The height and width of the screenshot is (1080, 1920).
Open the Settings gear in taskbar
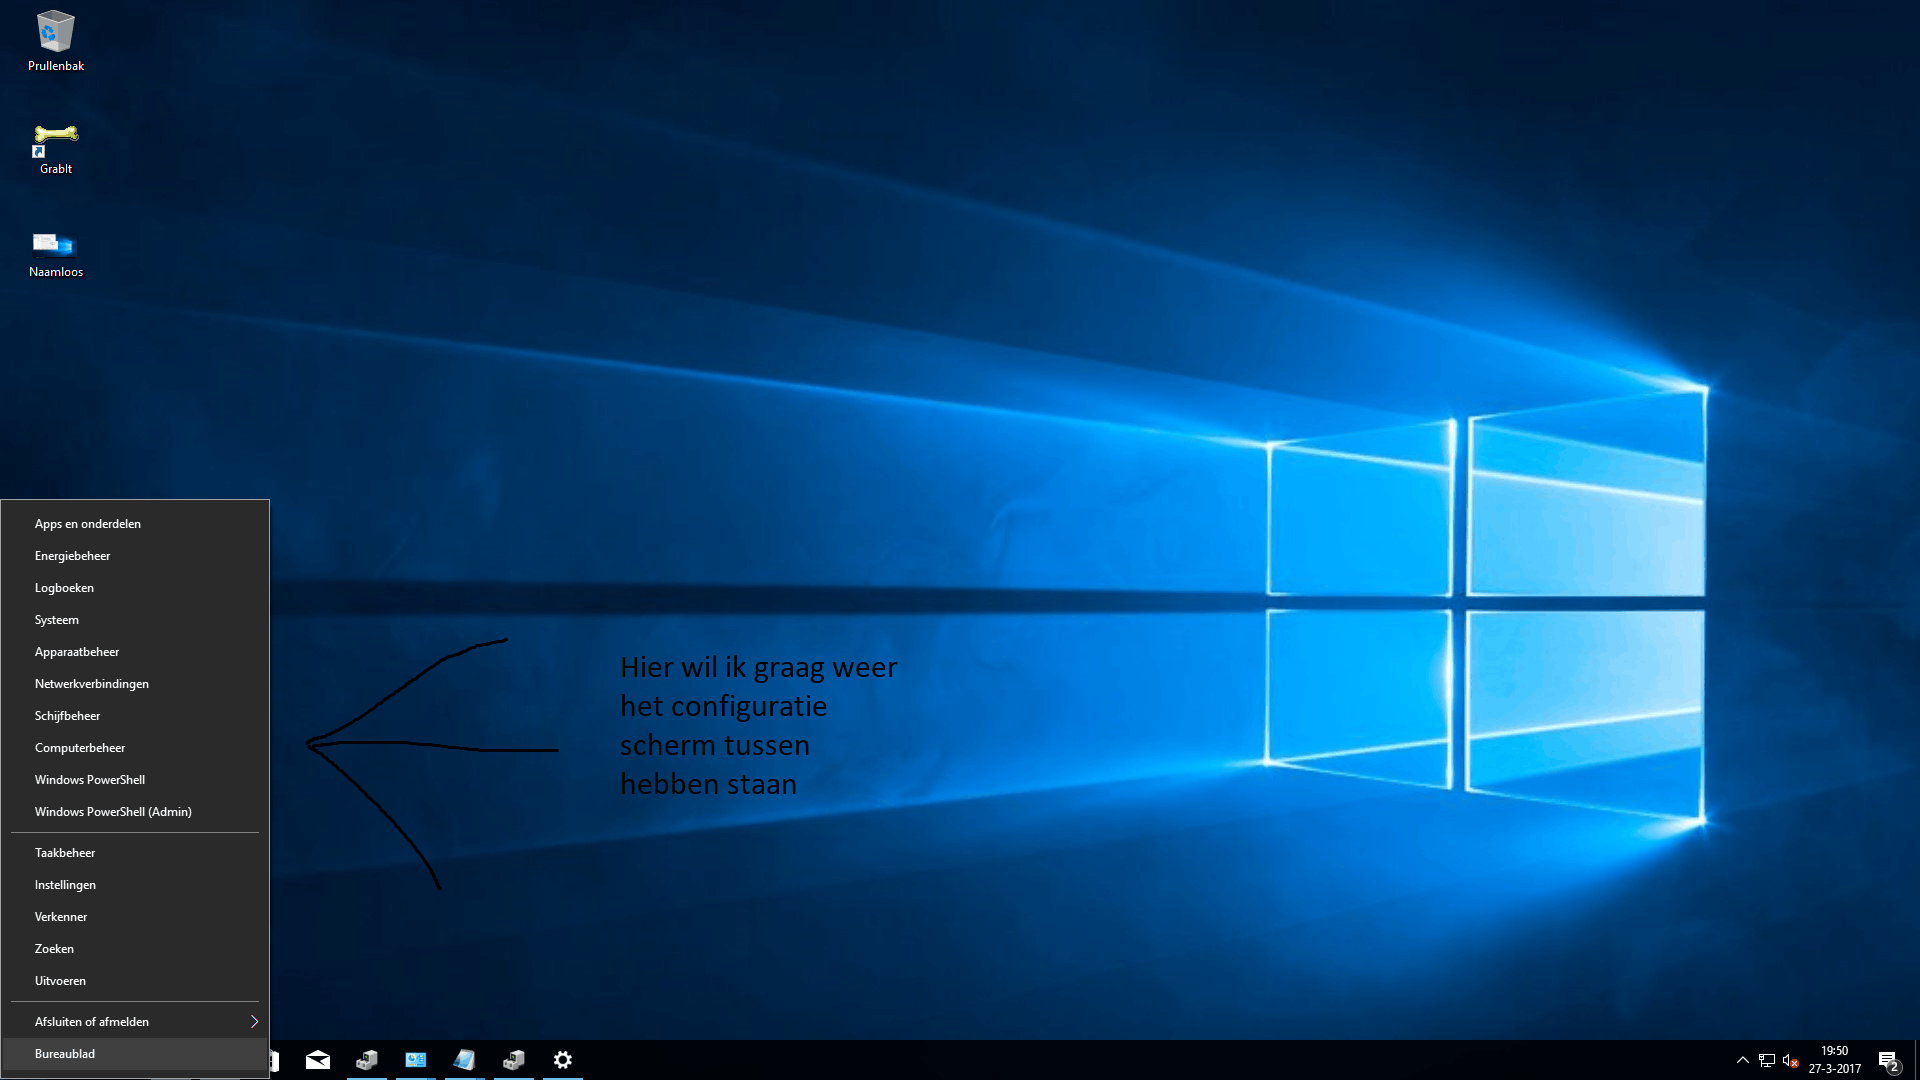point(563,1060)
